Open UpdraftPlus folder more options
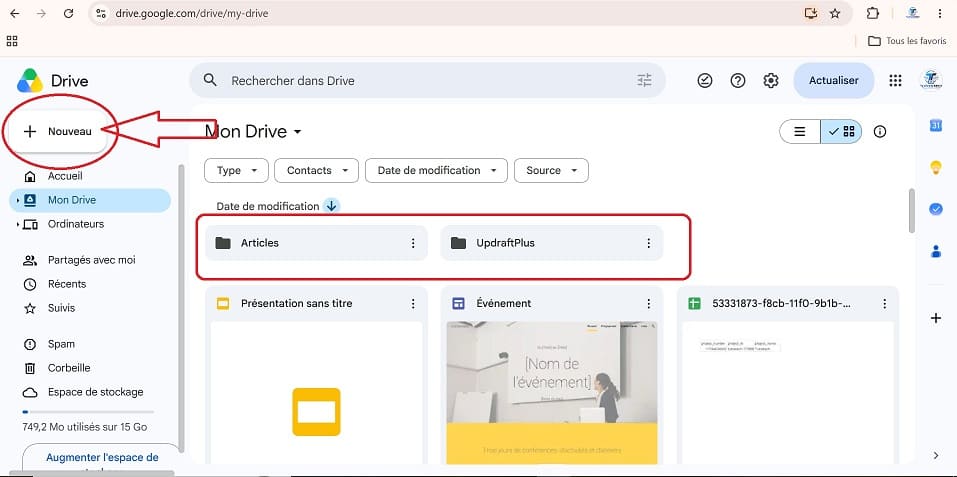 point(649,243)
